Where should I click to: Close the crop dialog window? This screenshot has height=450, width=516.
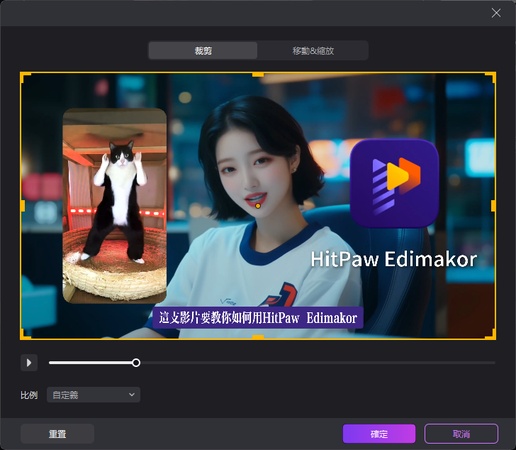click(496, 13)
